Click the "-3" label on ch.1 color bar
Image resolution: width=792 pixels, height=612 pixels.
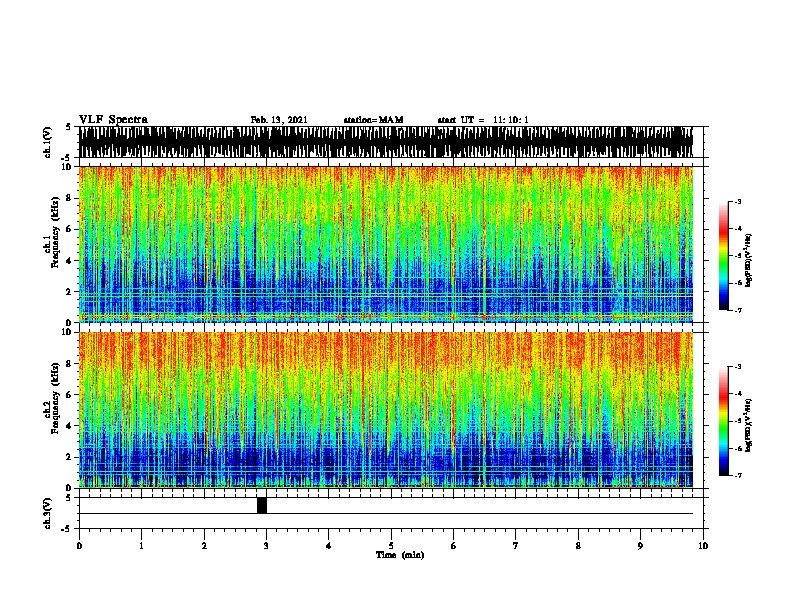pos(737,201)
